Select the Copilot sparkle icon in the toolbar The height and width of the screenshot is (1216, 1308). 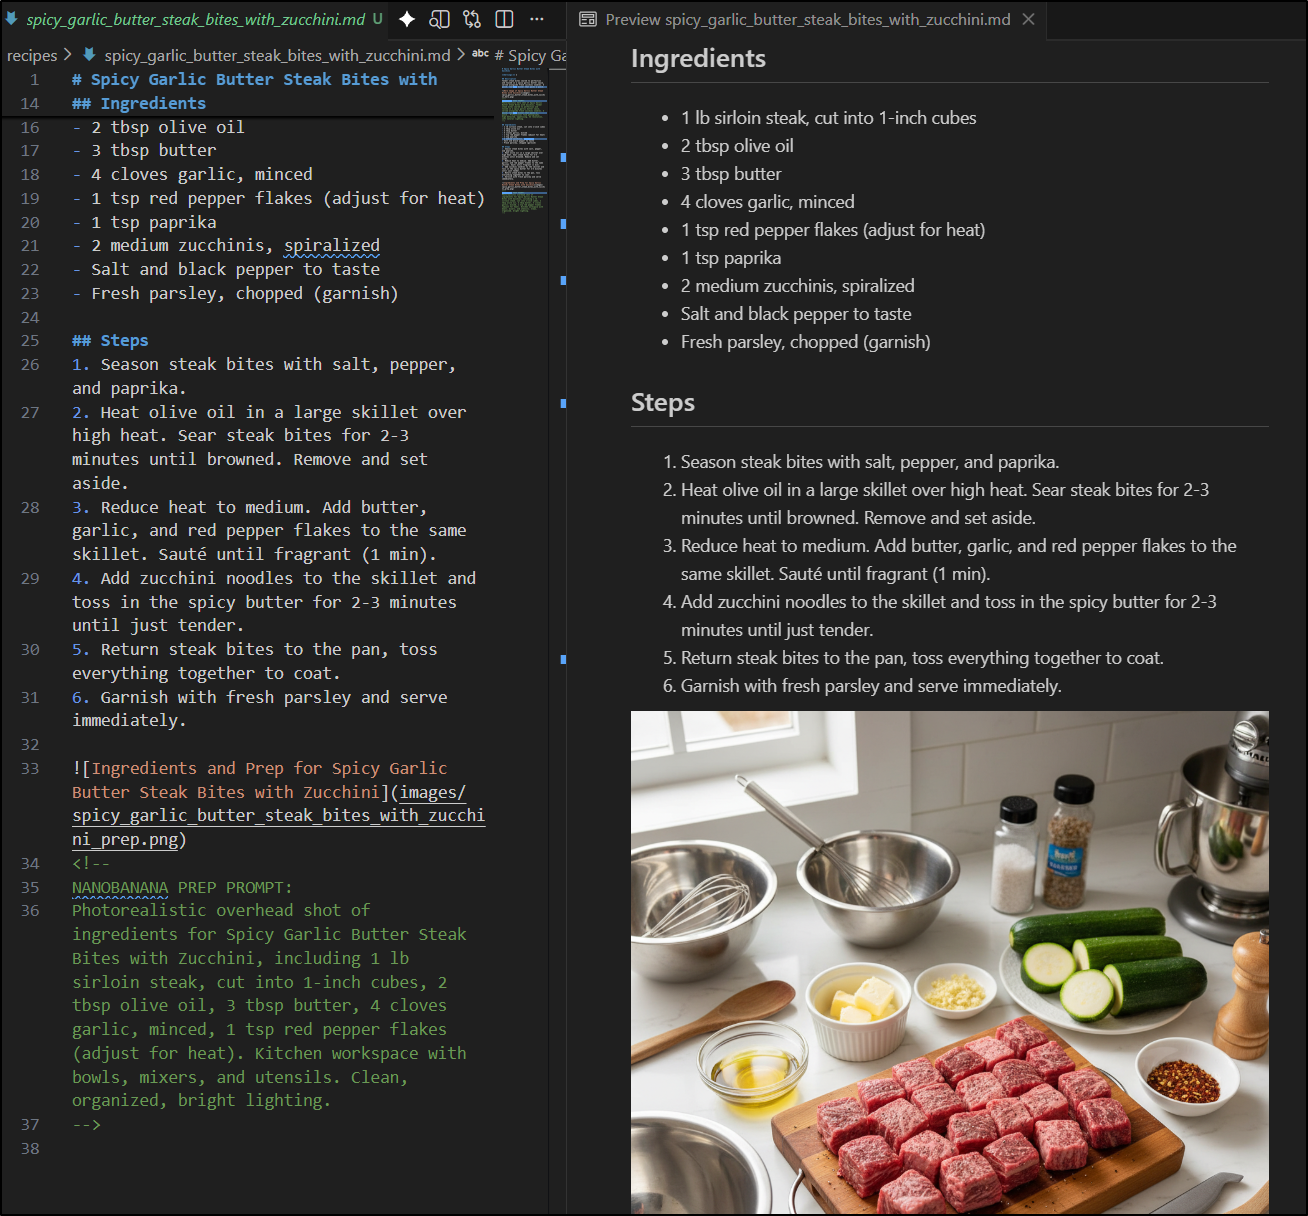click(407, 19)
